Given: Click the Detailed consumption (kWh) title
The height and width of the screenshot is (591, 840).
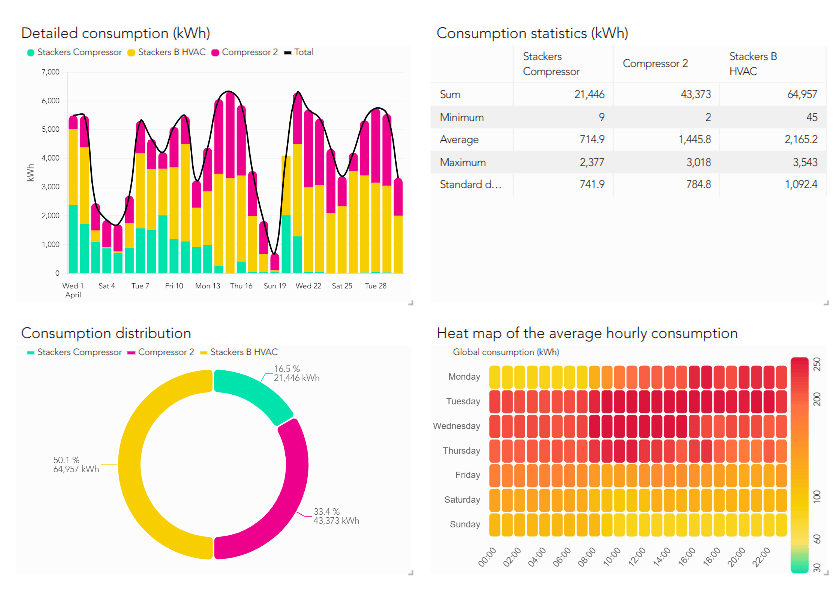Looking at the screenshot, I should (x=116, y=33).
